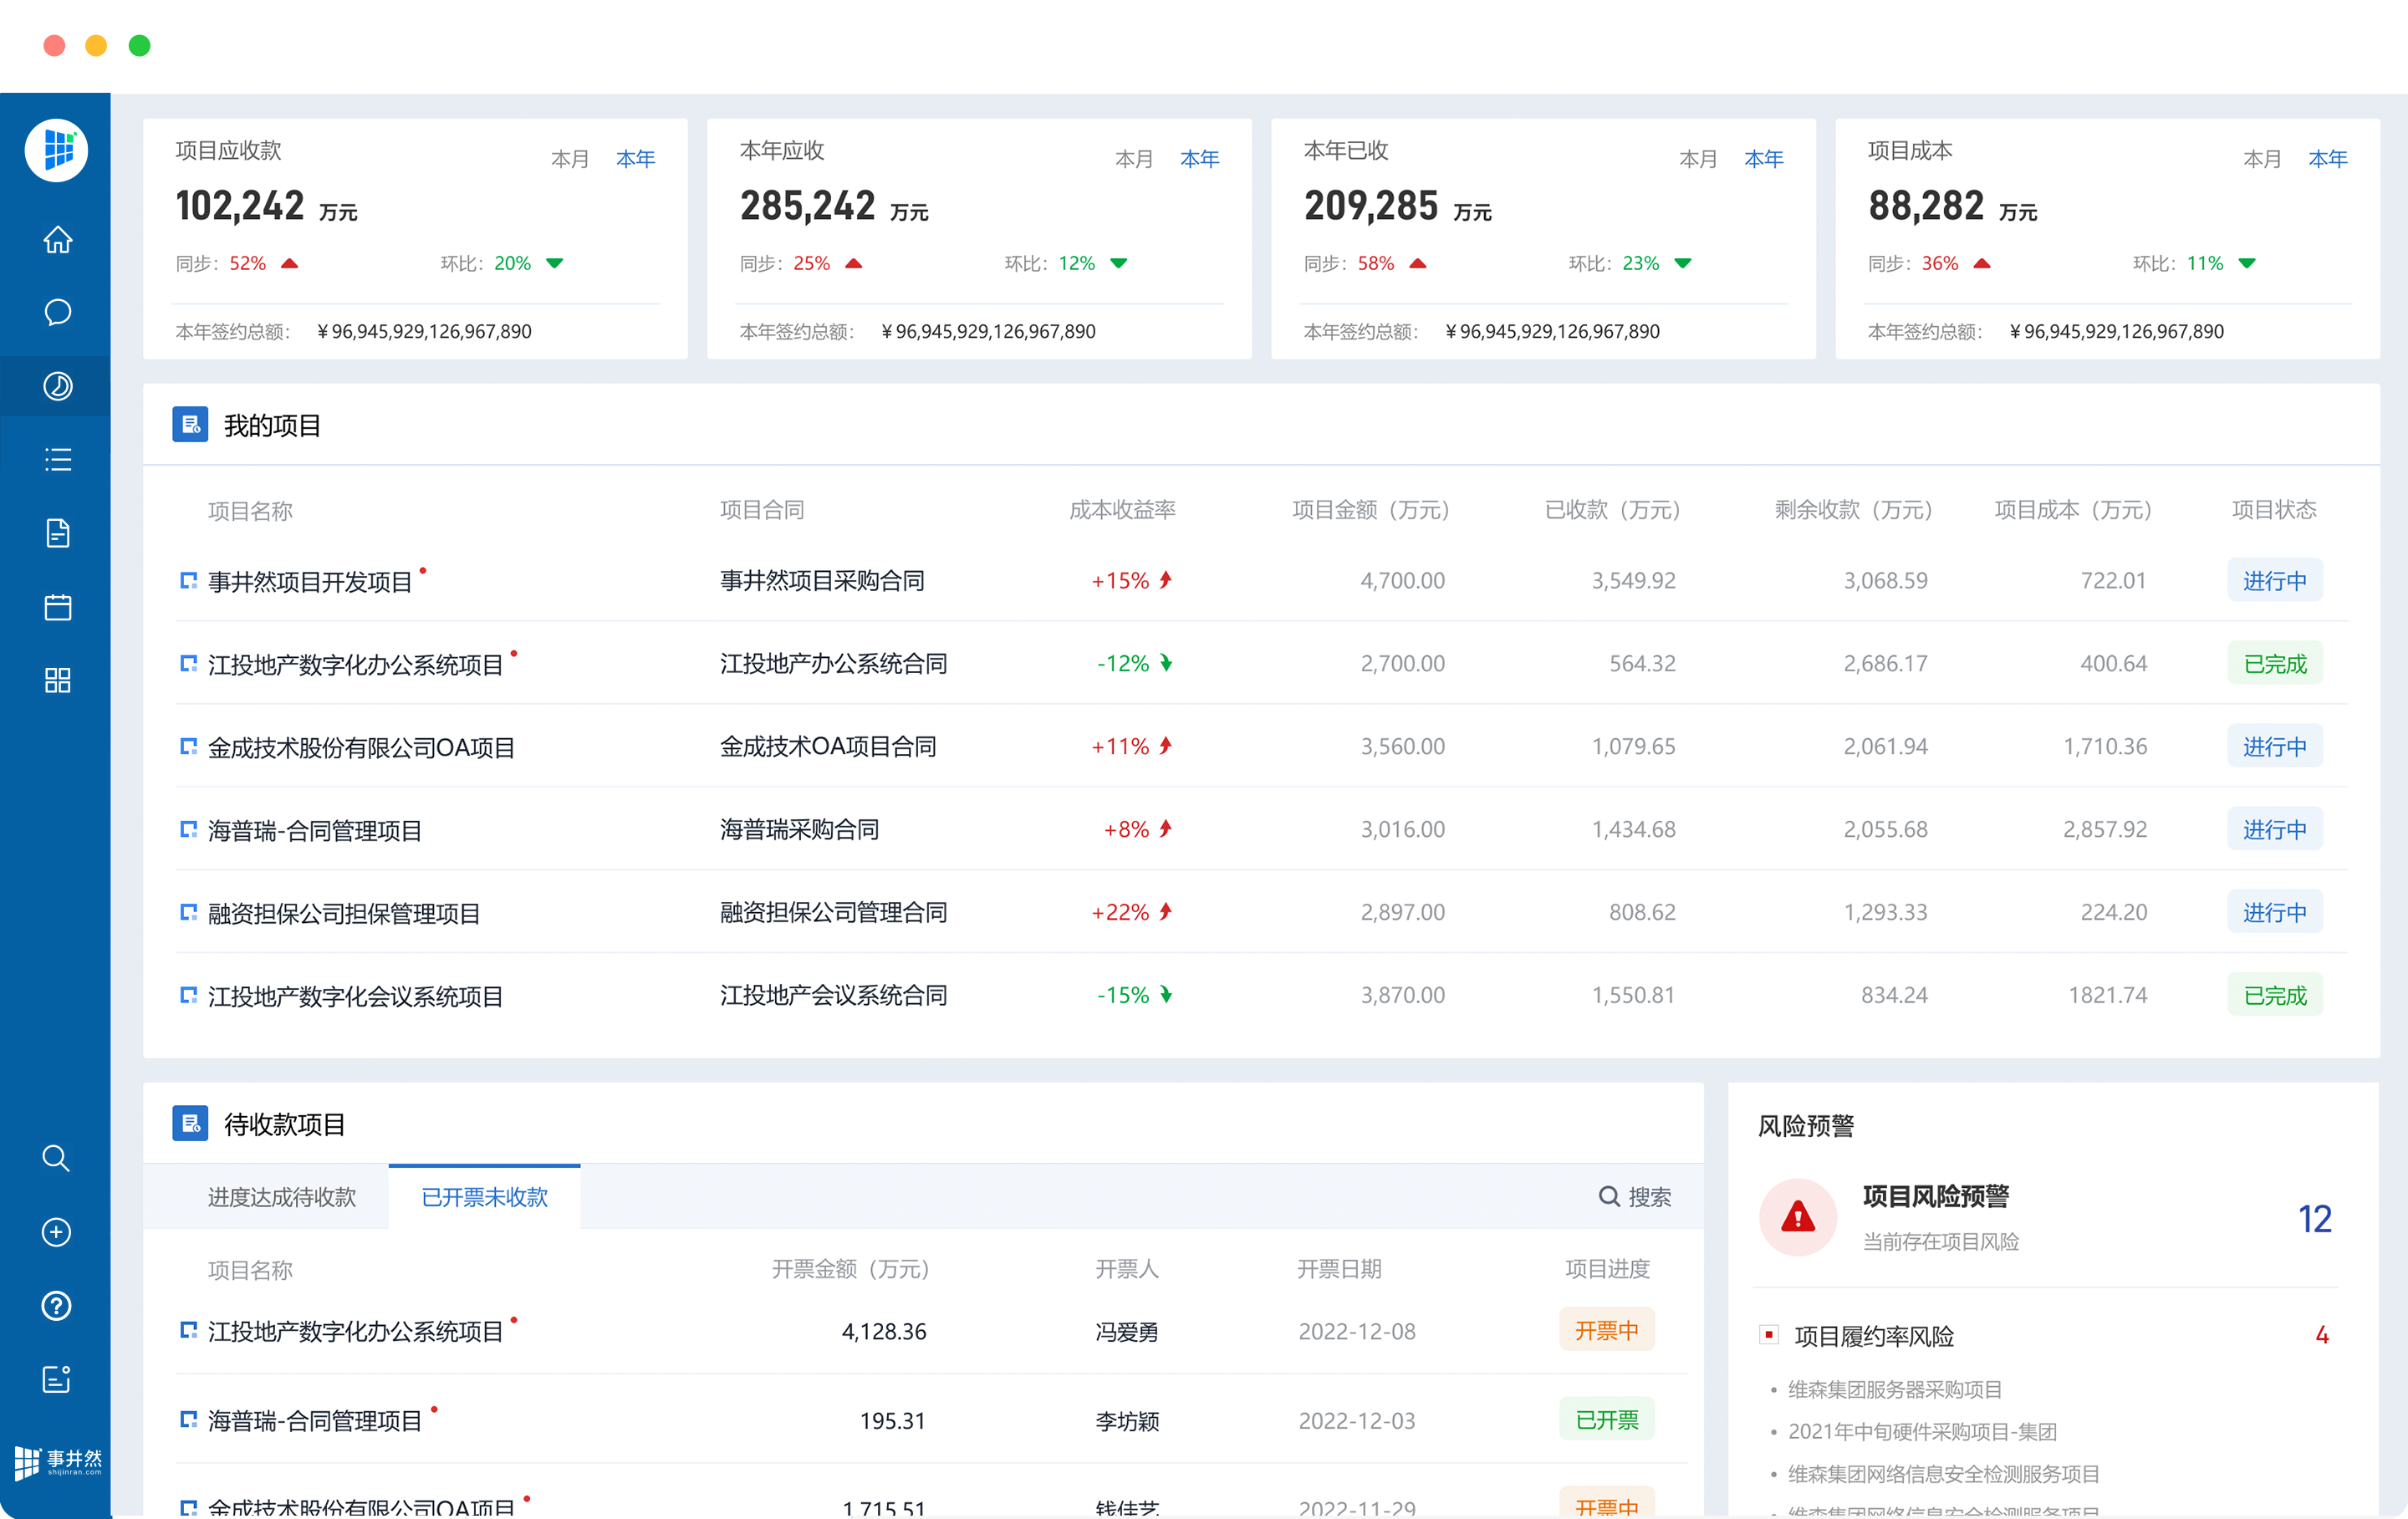Open the document icon in sidebar
The width and height of the screenshot is (2408, 1519).
coord(57,533)
